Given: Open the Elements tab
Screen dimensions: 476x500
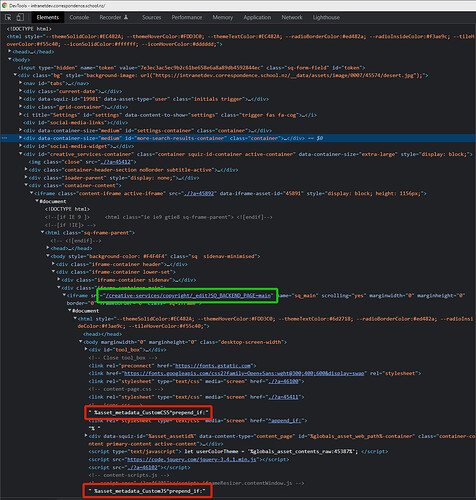Looking at the screenshot, I should 48,17.
